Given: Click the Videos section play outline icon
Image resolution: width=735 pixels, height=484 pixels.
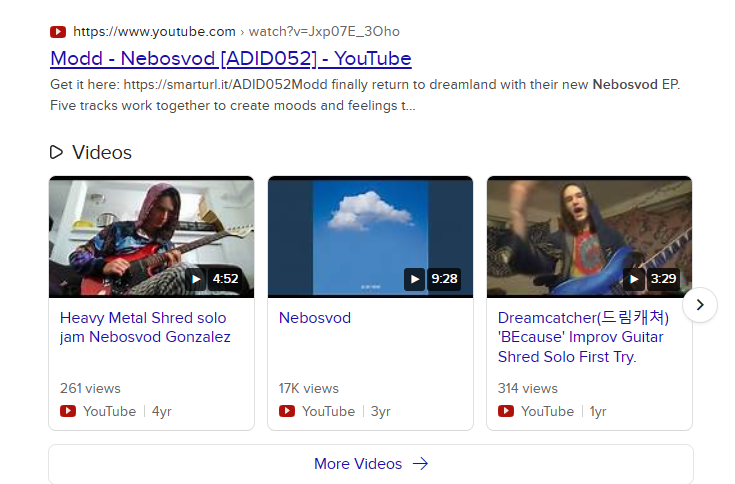Looking at the screenshot, I should 56,152.
